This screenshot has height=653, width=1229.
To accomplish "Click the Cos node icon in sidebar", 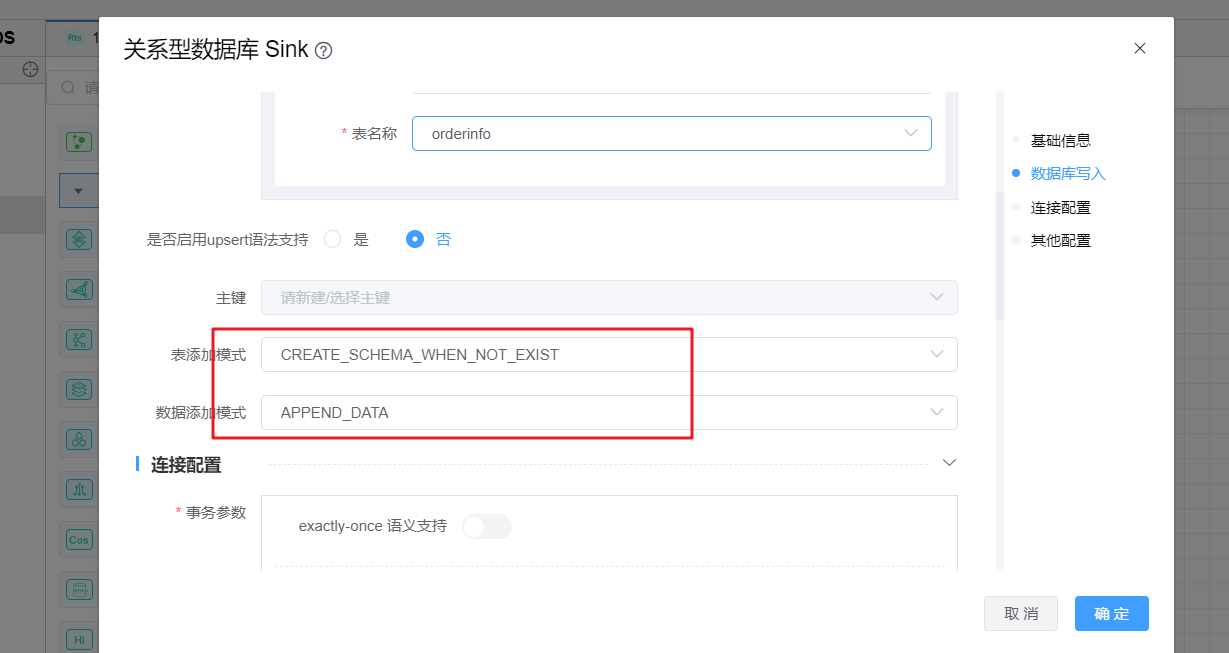I will (x=78, y=540).
